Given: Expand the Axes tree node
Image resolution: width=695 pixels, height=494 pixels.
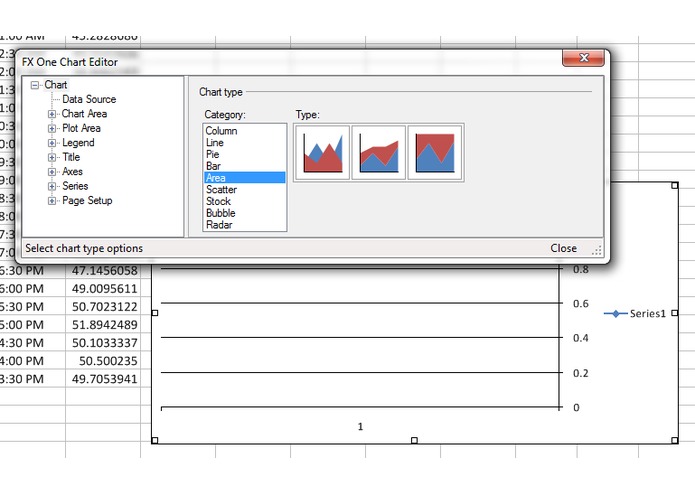Looking at the screenshot, I should 52,172.
